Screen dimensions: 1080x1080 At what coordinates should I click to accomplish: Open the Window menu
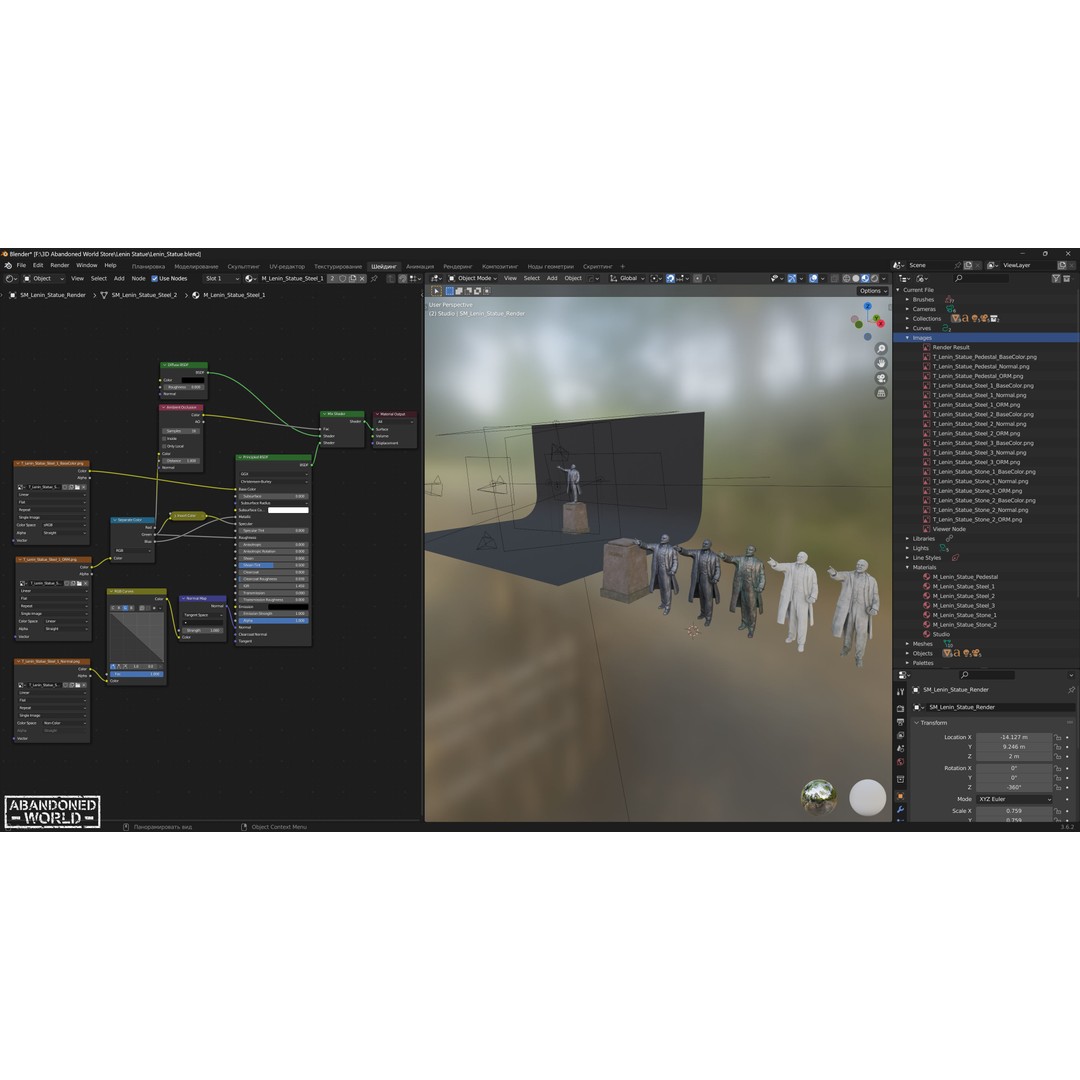pyautogui.click(x=87, y=266)
